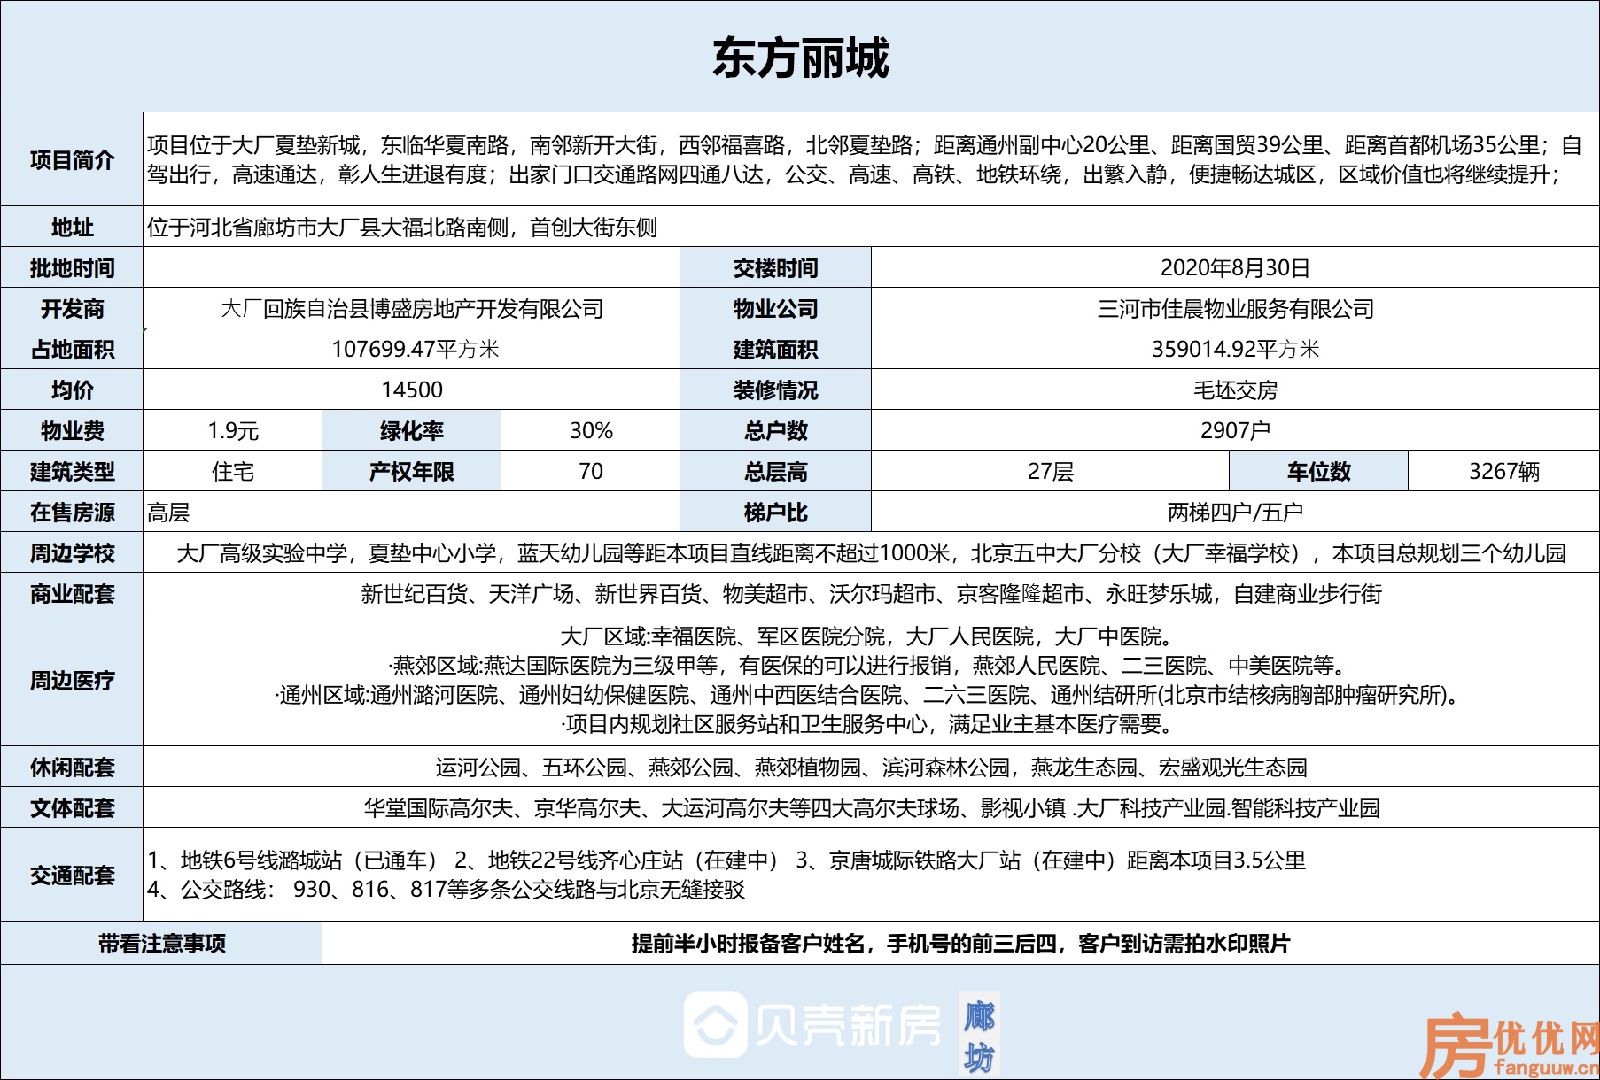
Task: Click the property term value 70
Action: 591,471
